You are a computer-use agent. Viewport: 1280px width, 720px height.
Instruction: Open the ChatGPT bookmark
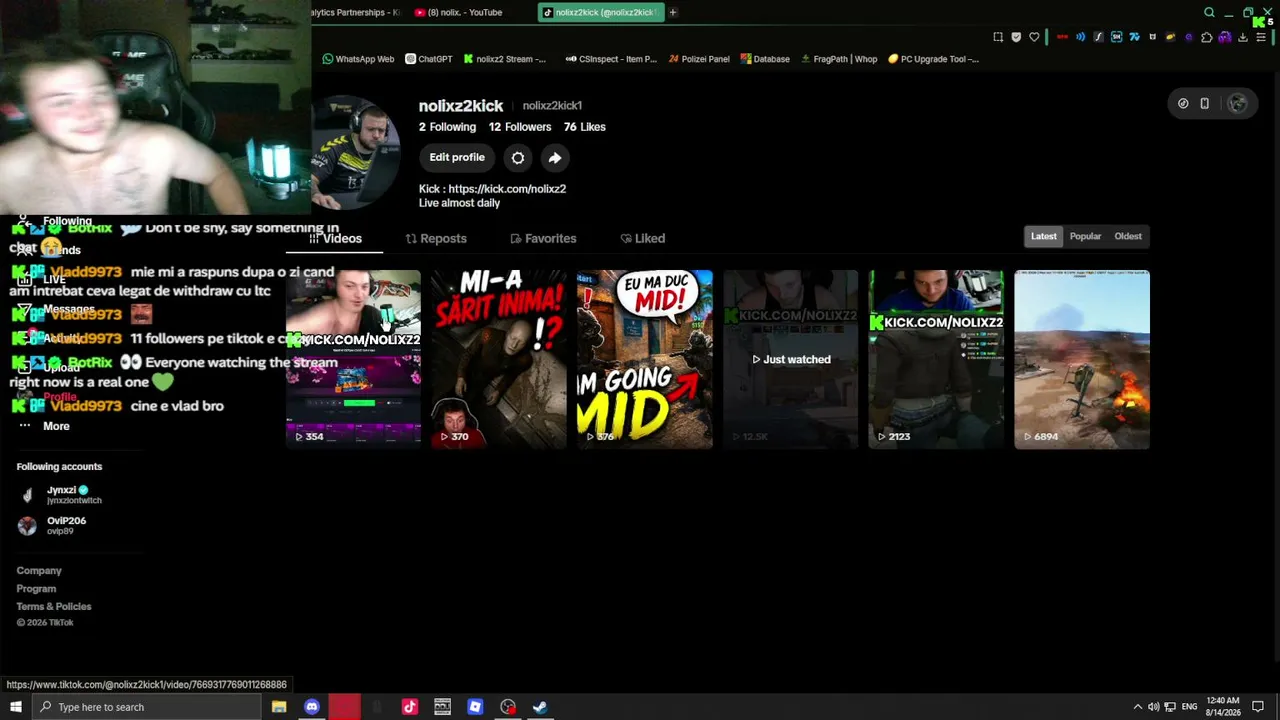429,59
